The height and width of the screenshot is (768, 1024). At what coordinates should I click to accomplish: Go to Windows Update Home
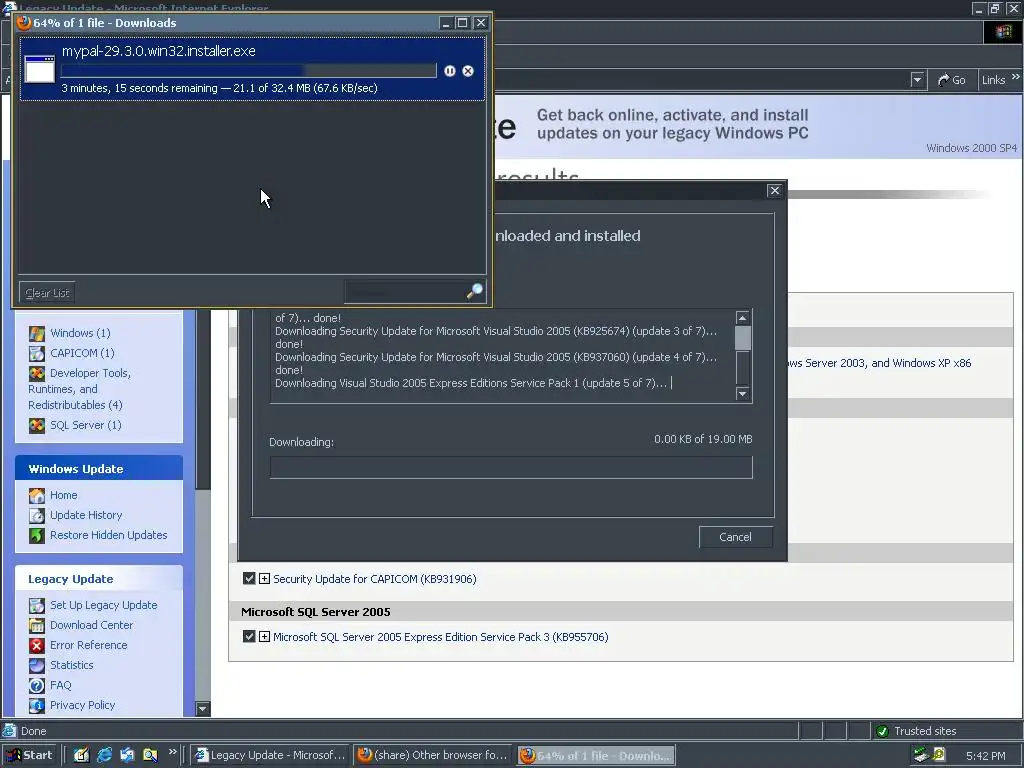[63, 495]
